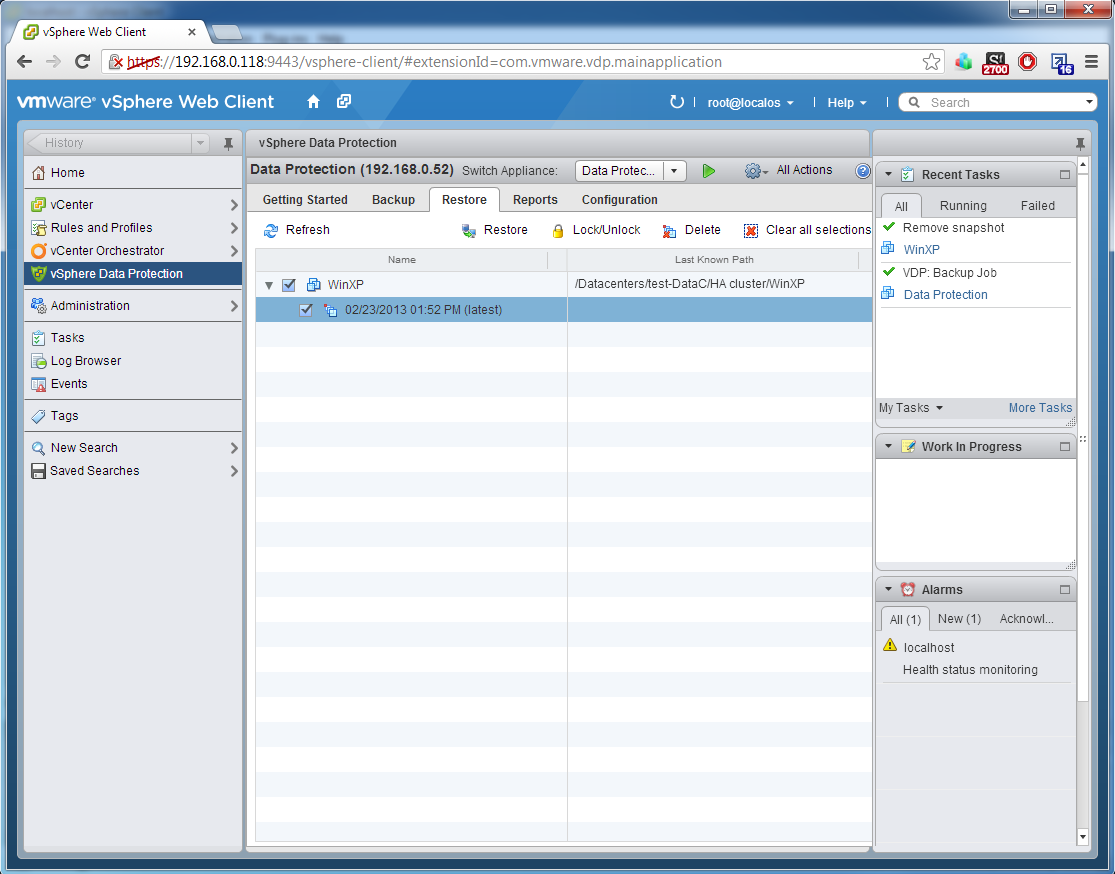Expand the vCenter navigator chevron
Viewport: 1115px width, 874px height.
pyautogui.click(x=234, y=205)
